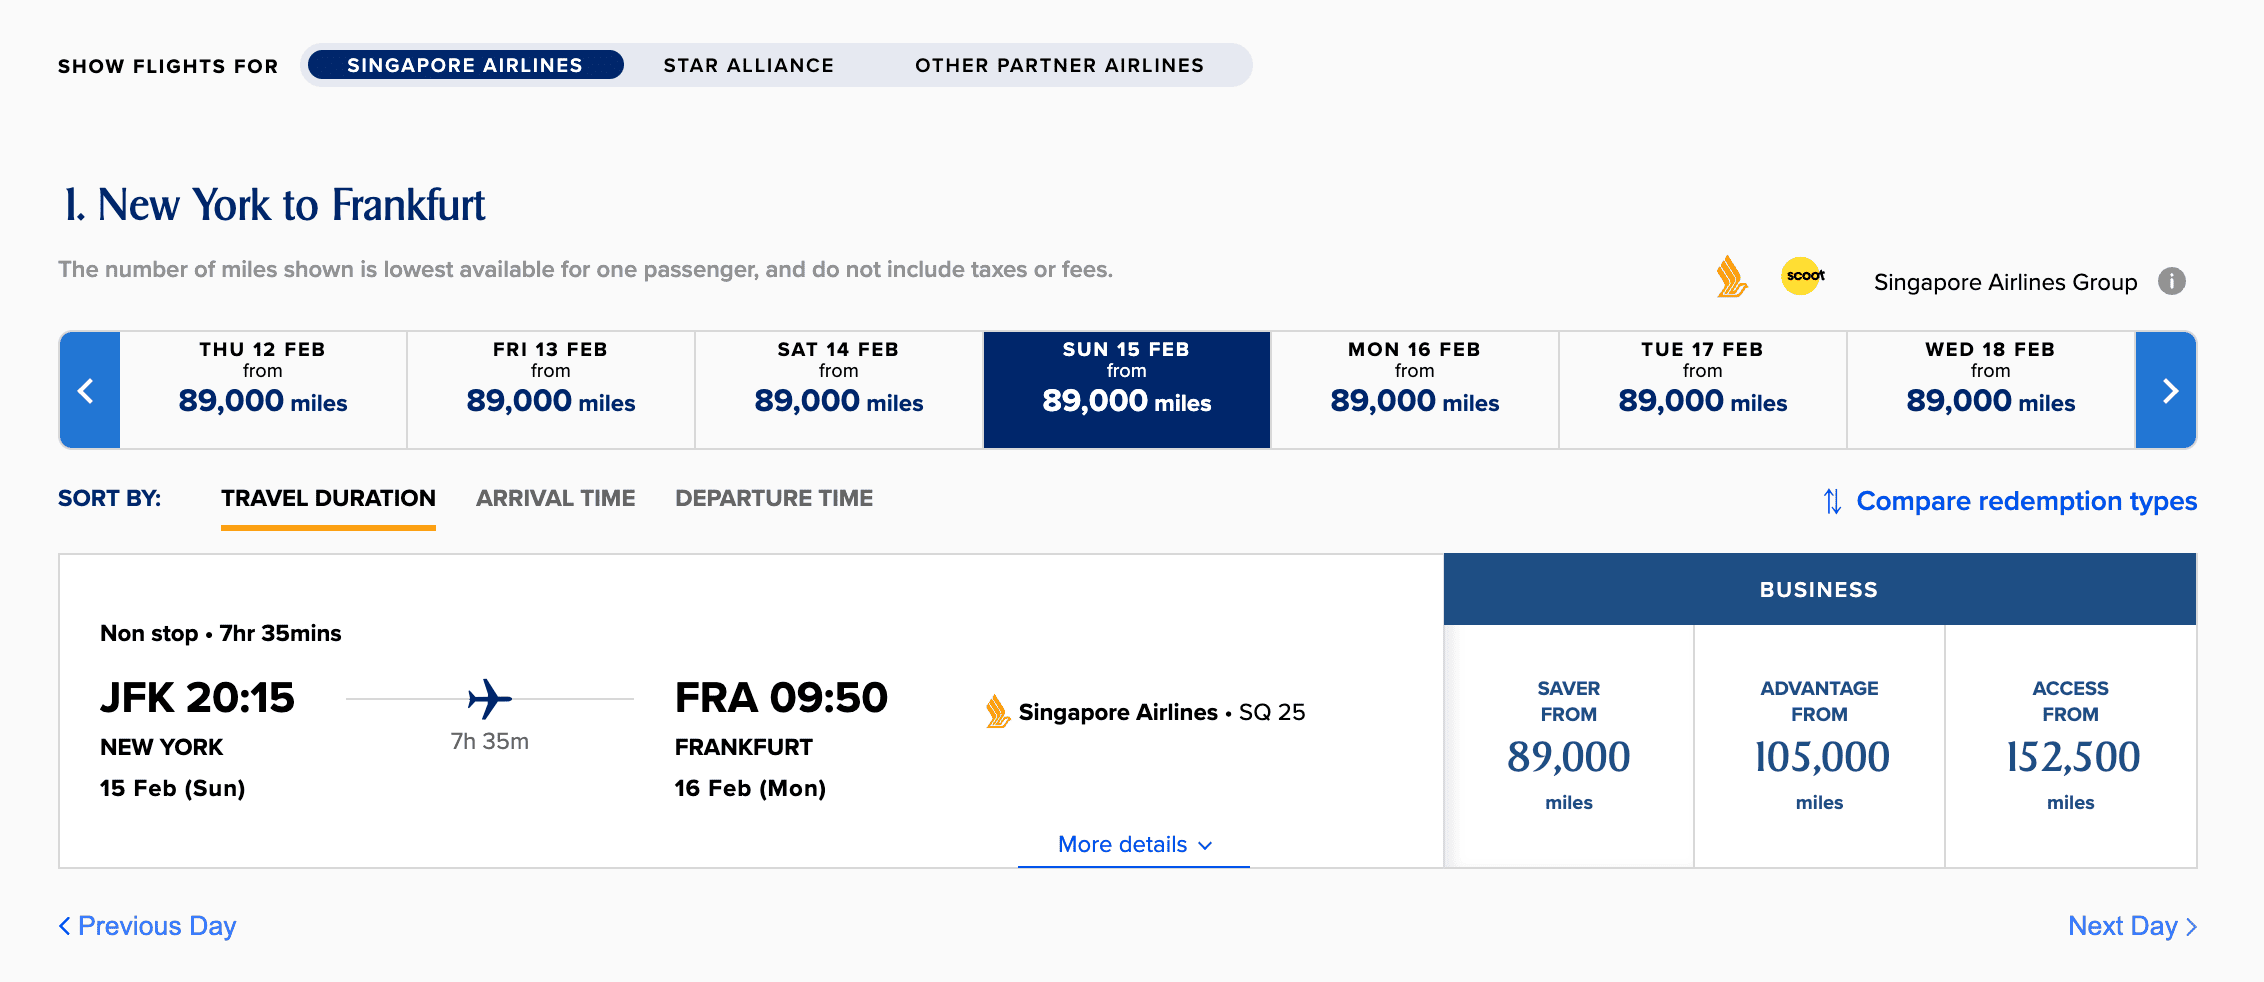Image resolution: width=2264 pixels, height=982 pixels.
Task: Click the Scoot airline logo icon
Action: click(1802, 277)
